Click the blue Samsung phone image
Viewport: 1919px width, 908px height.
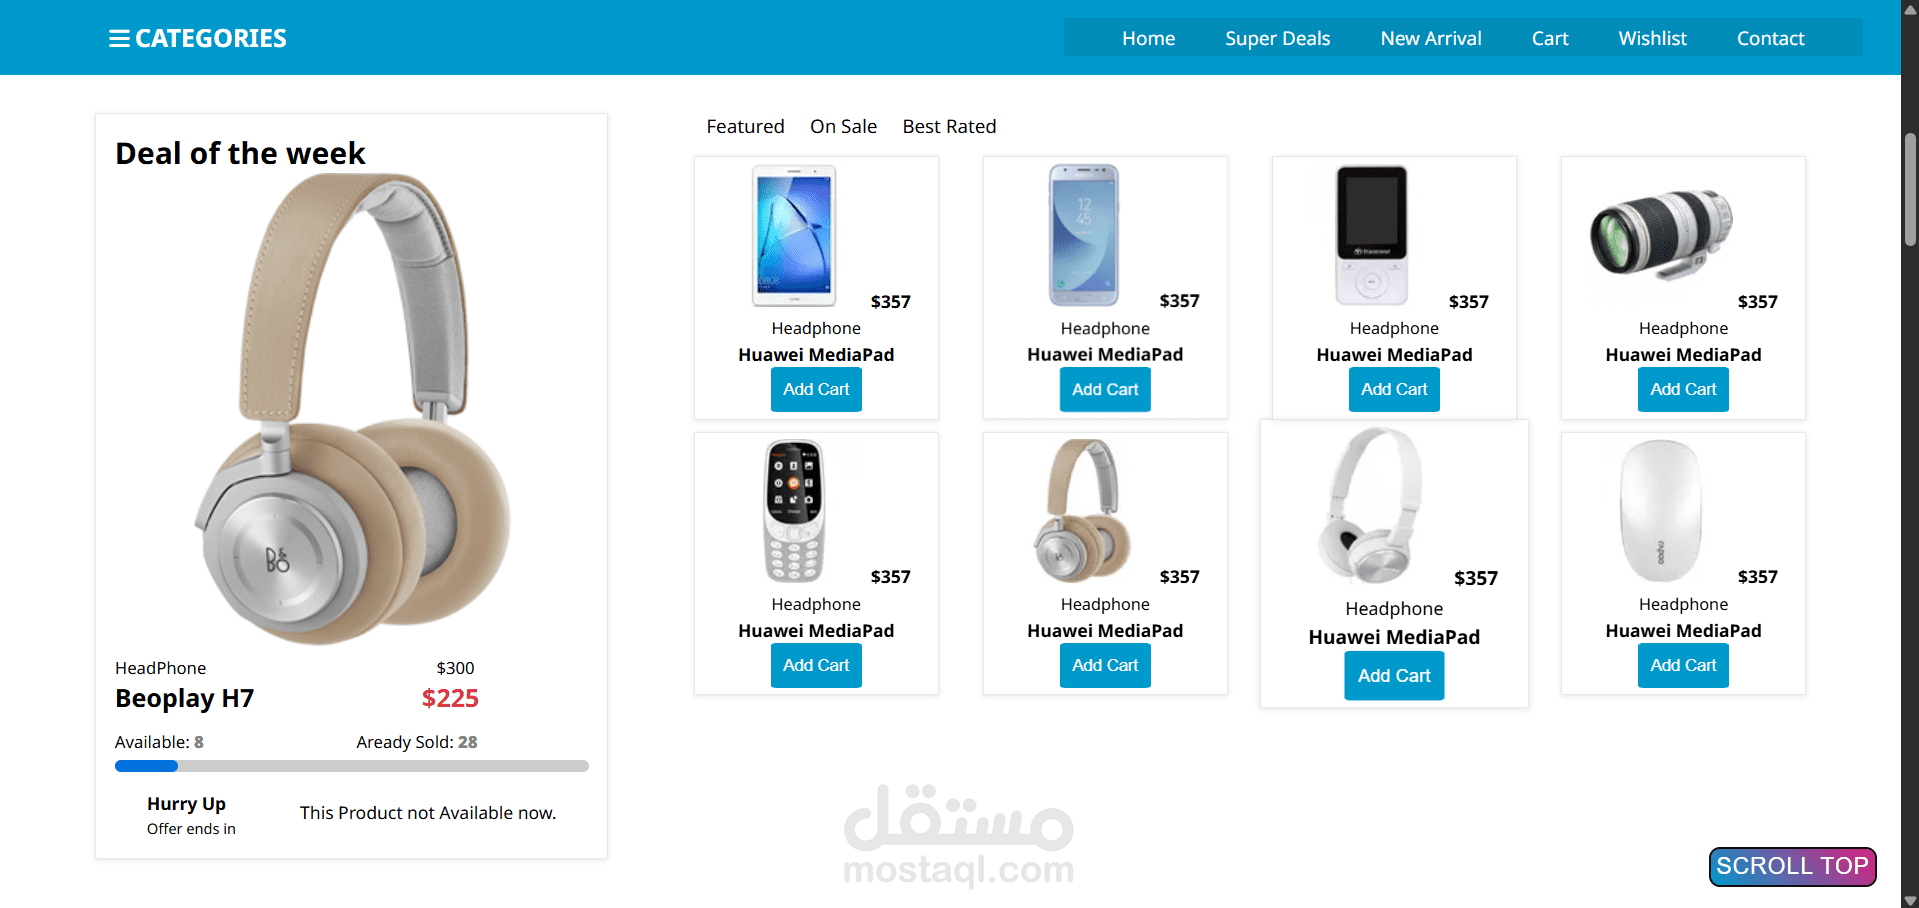[1083, 235]
